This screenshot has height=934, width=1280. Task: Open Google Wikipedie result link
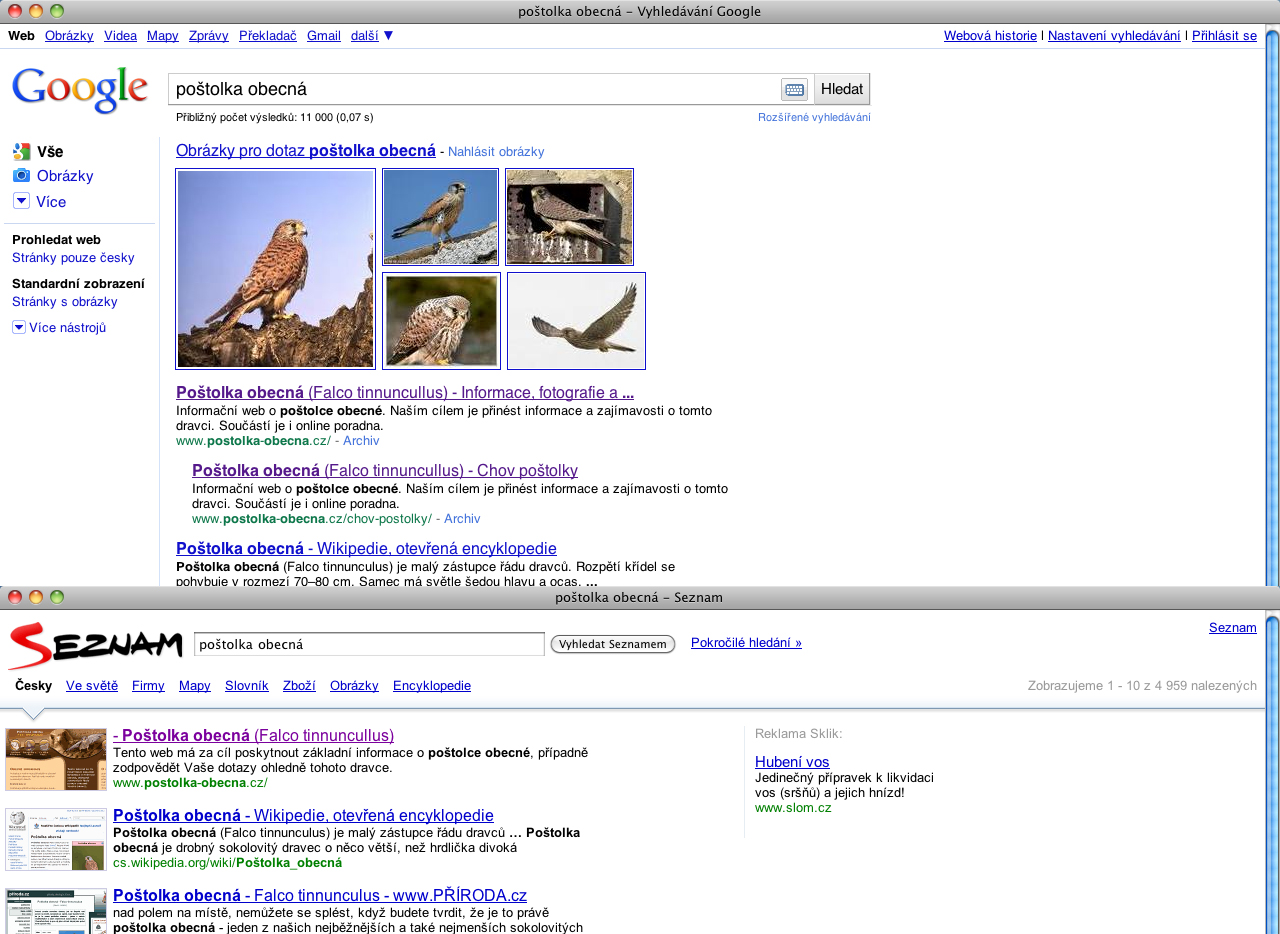click(366, 548)
